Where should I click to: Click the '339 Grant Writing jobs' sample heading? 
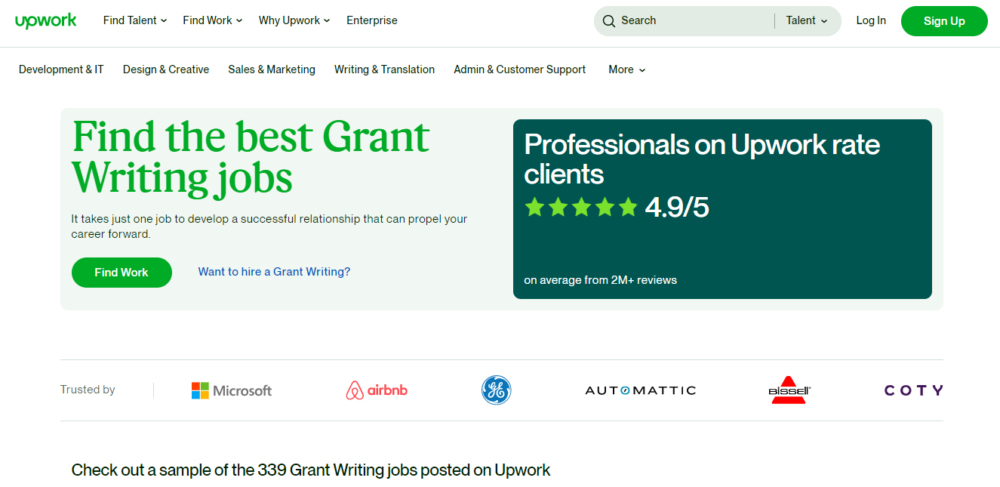click(x=311, y=470)
